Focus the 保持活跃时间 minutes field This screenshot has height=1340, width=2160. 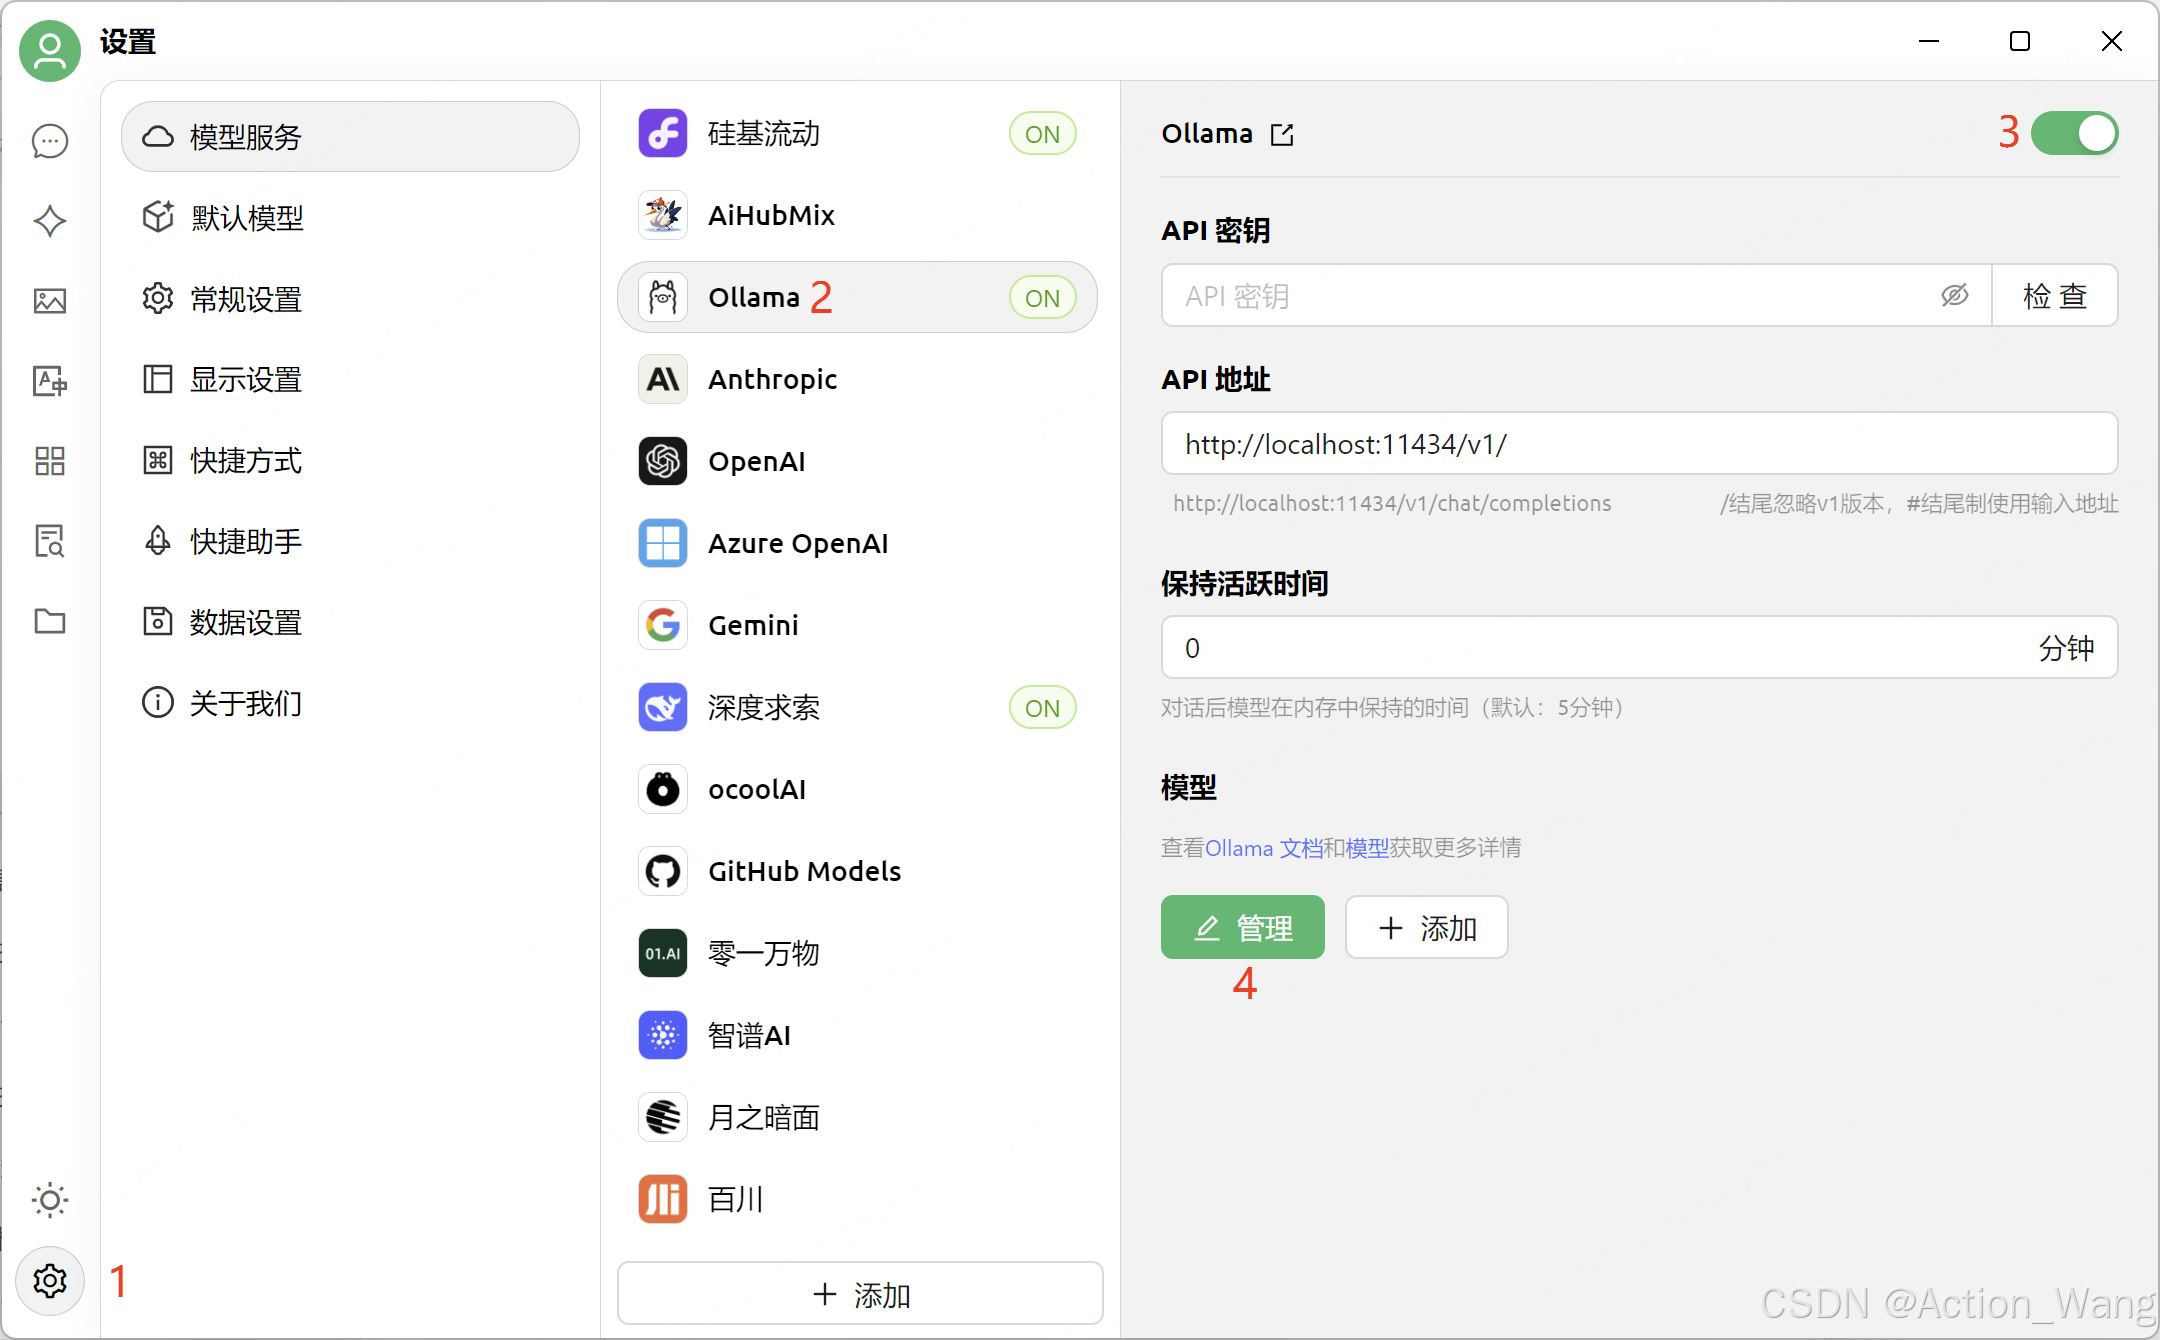[1639, 648]
